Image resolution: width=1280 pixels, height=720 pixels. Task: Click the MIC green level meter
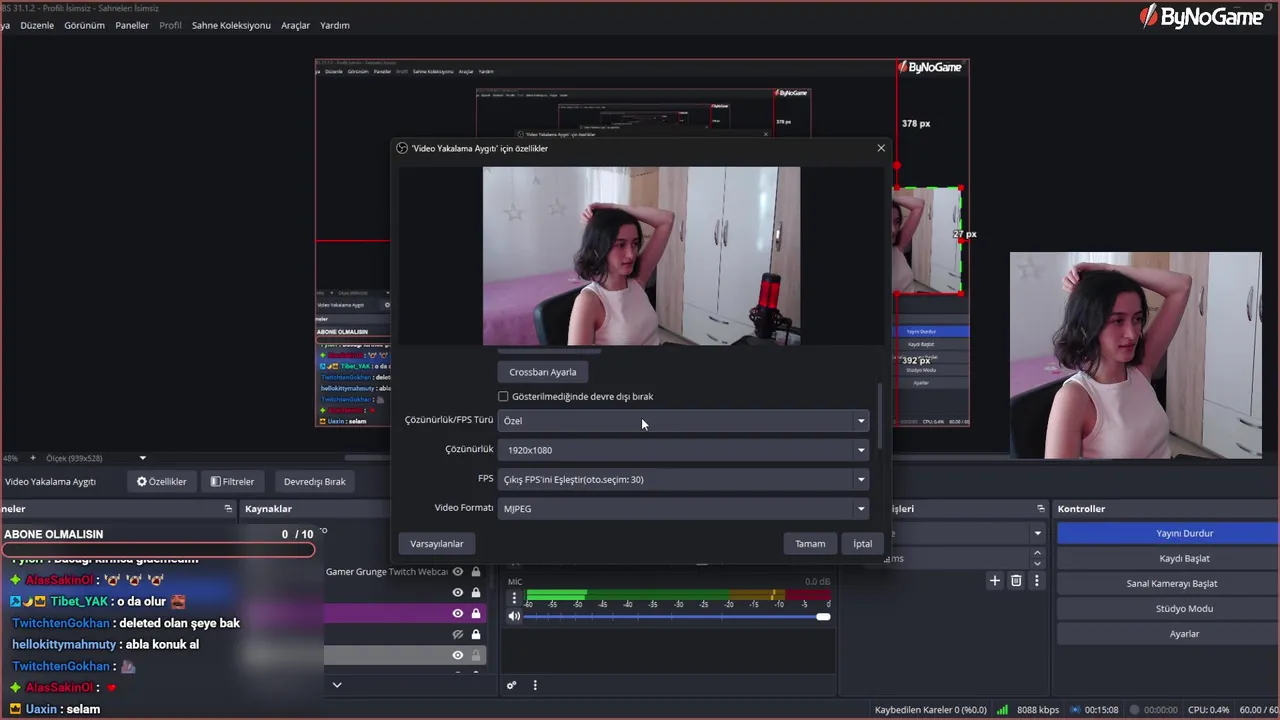[x=556, y=593]
